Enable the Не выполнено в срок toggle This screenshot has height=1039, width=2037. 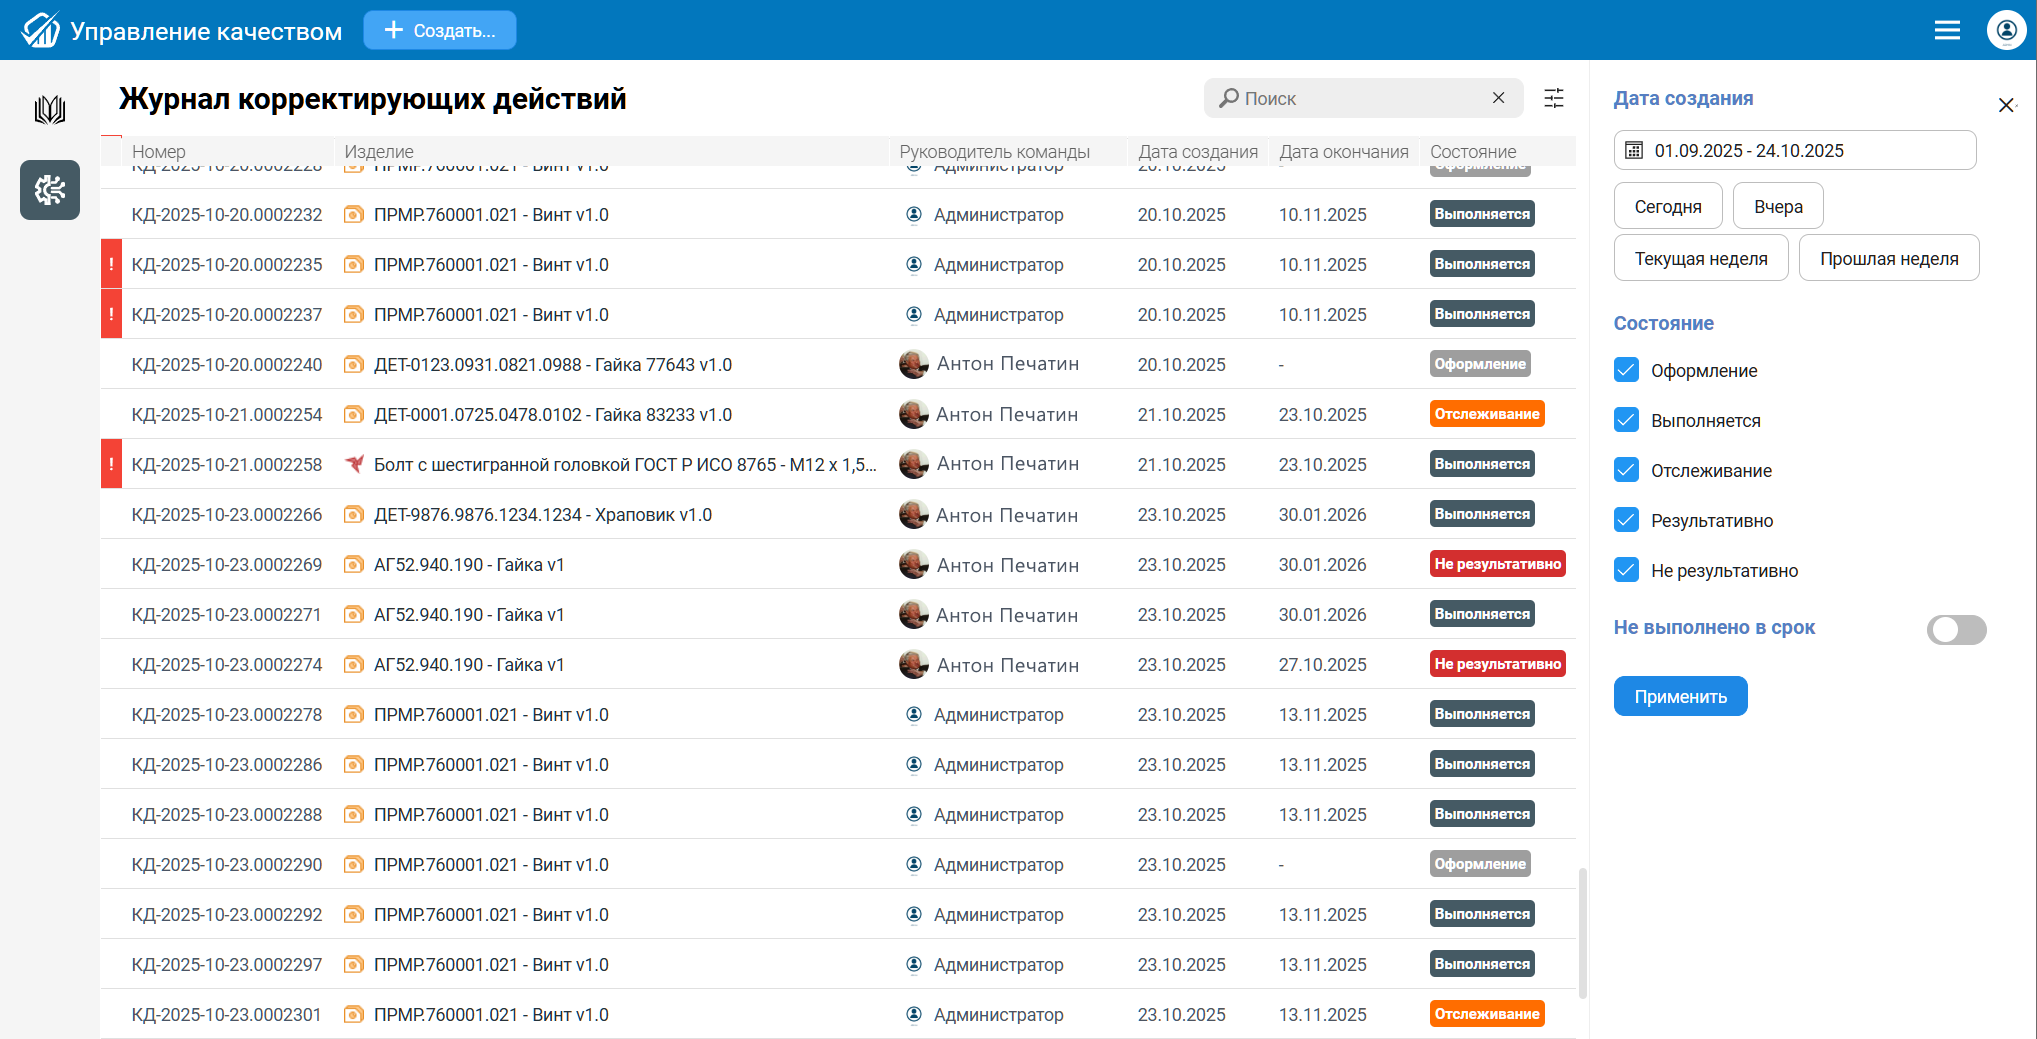(x=1955, y=629)
